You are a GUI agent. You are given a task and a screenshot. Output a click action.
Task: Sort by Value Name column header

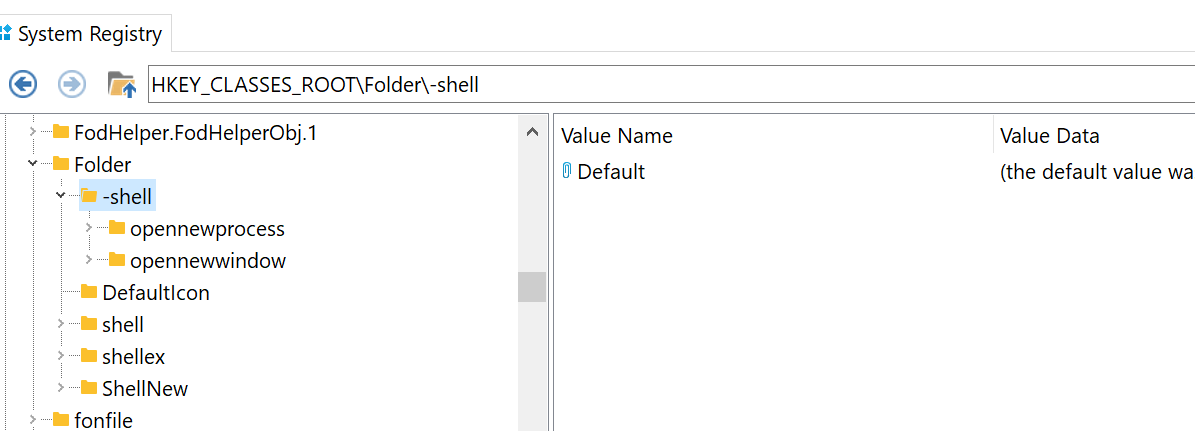pyautogui.click(x=772, y=136)
